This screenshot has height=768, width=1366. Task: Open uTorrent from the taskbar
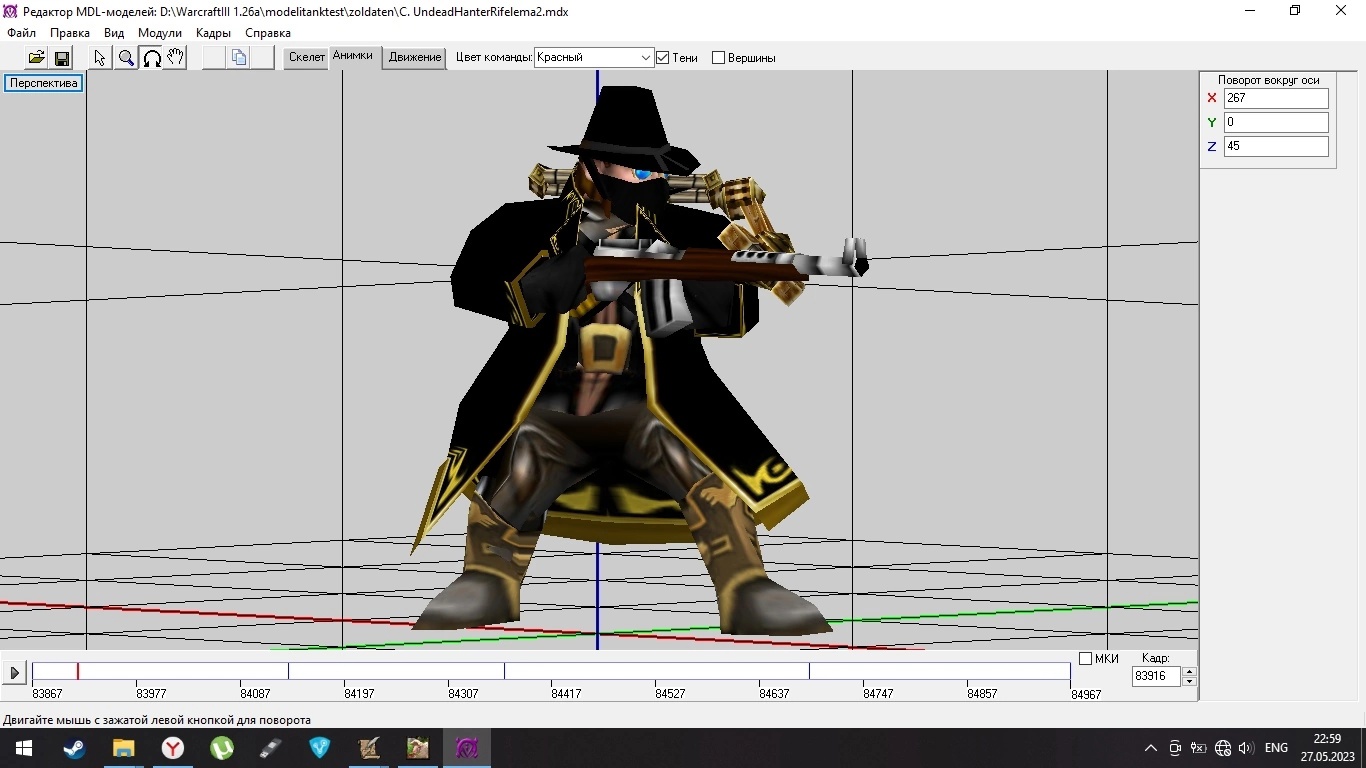pyautogui.click(x=221, y=748)
